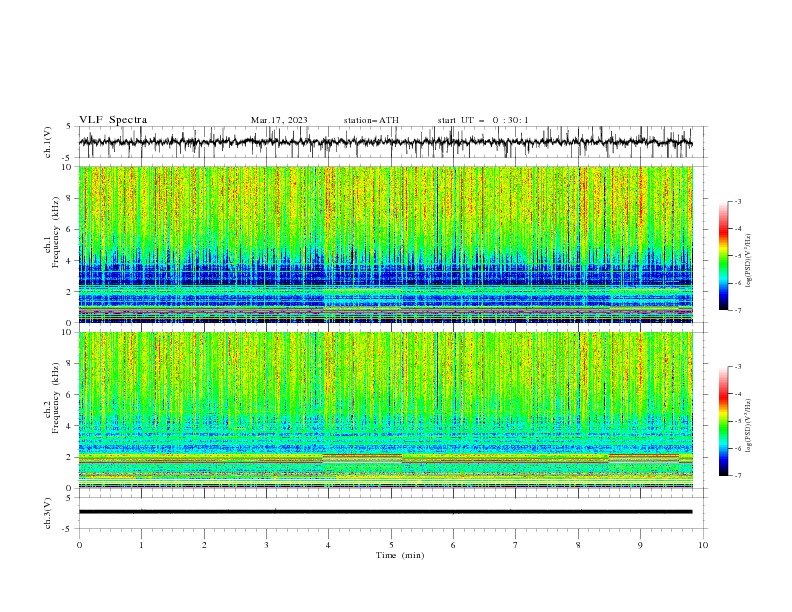The image size is (792, 612).
Task: Click time axis tick label "10"
Action: [703, 545]
